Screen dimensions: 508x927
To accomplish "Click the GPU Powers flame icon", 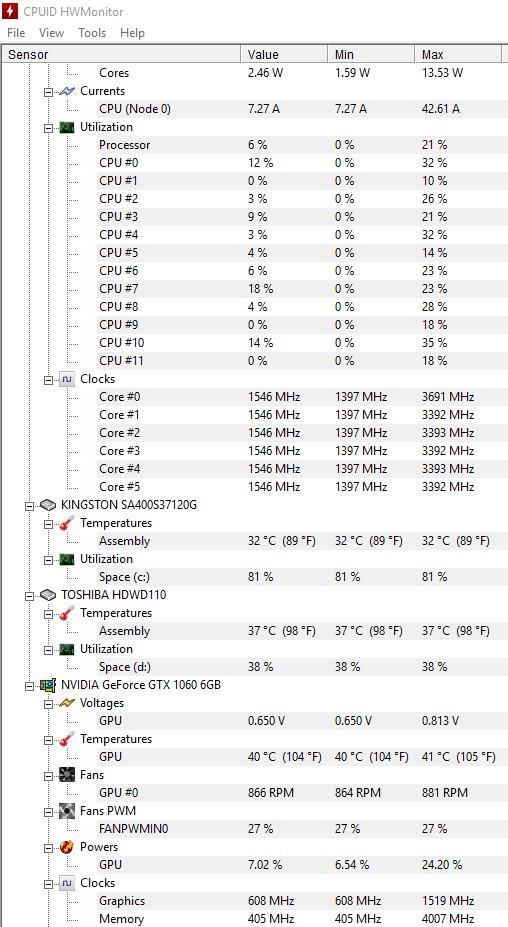I will (x=67, y=847).
